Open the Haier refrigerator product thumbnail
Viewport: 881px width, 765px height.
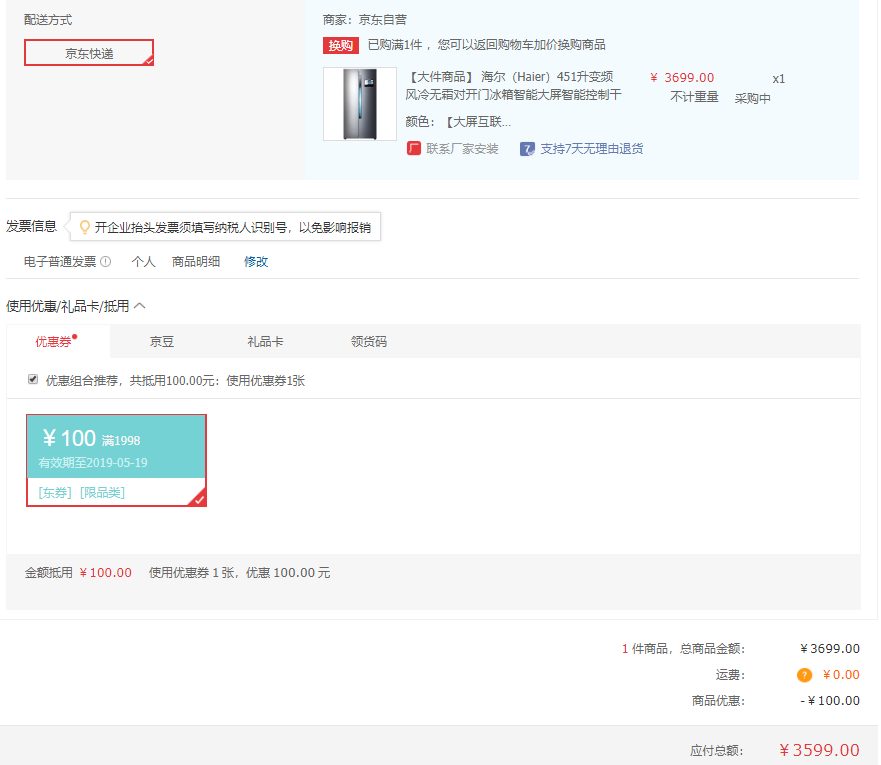360,104
